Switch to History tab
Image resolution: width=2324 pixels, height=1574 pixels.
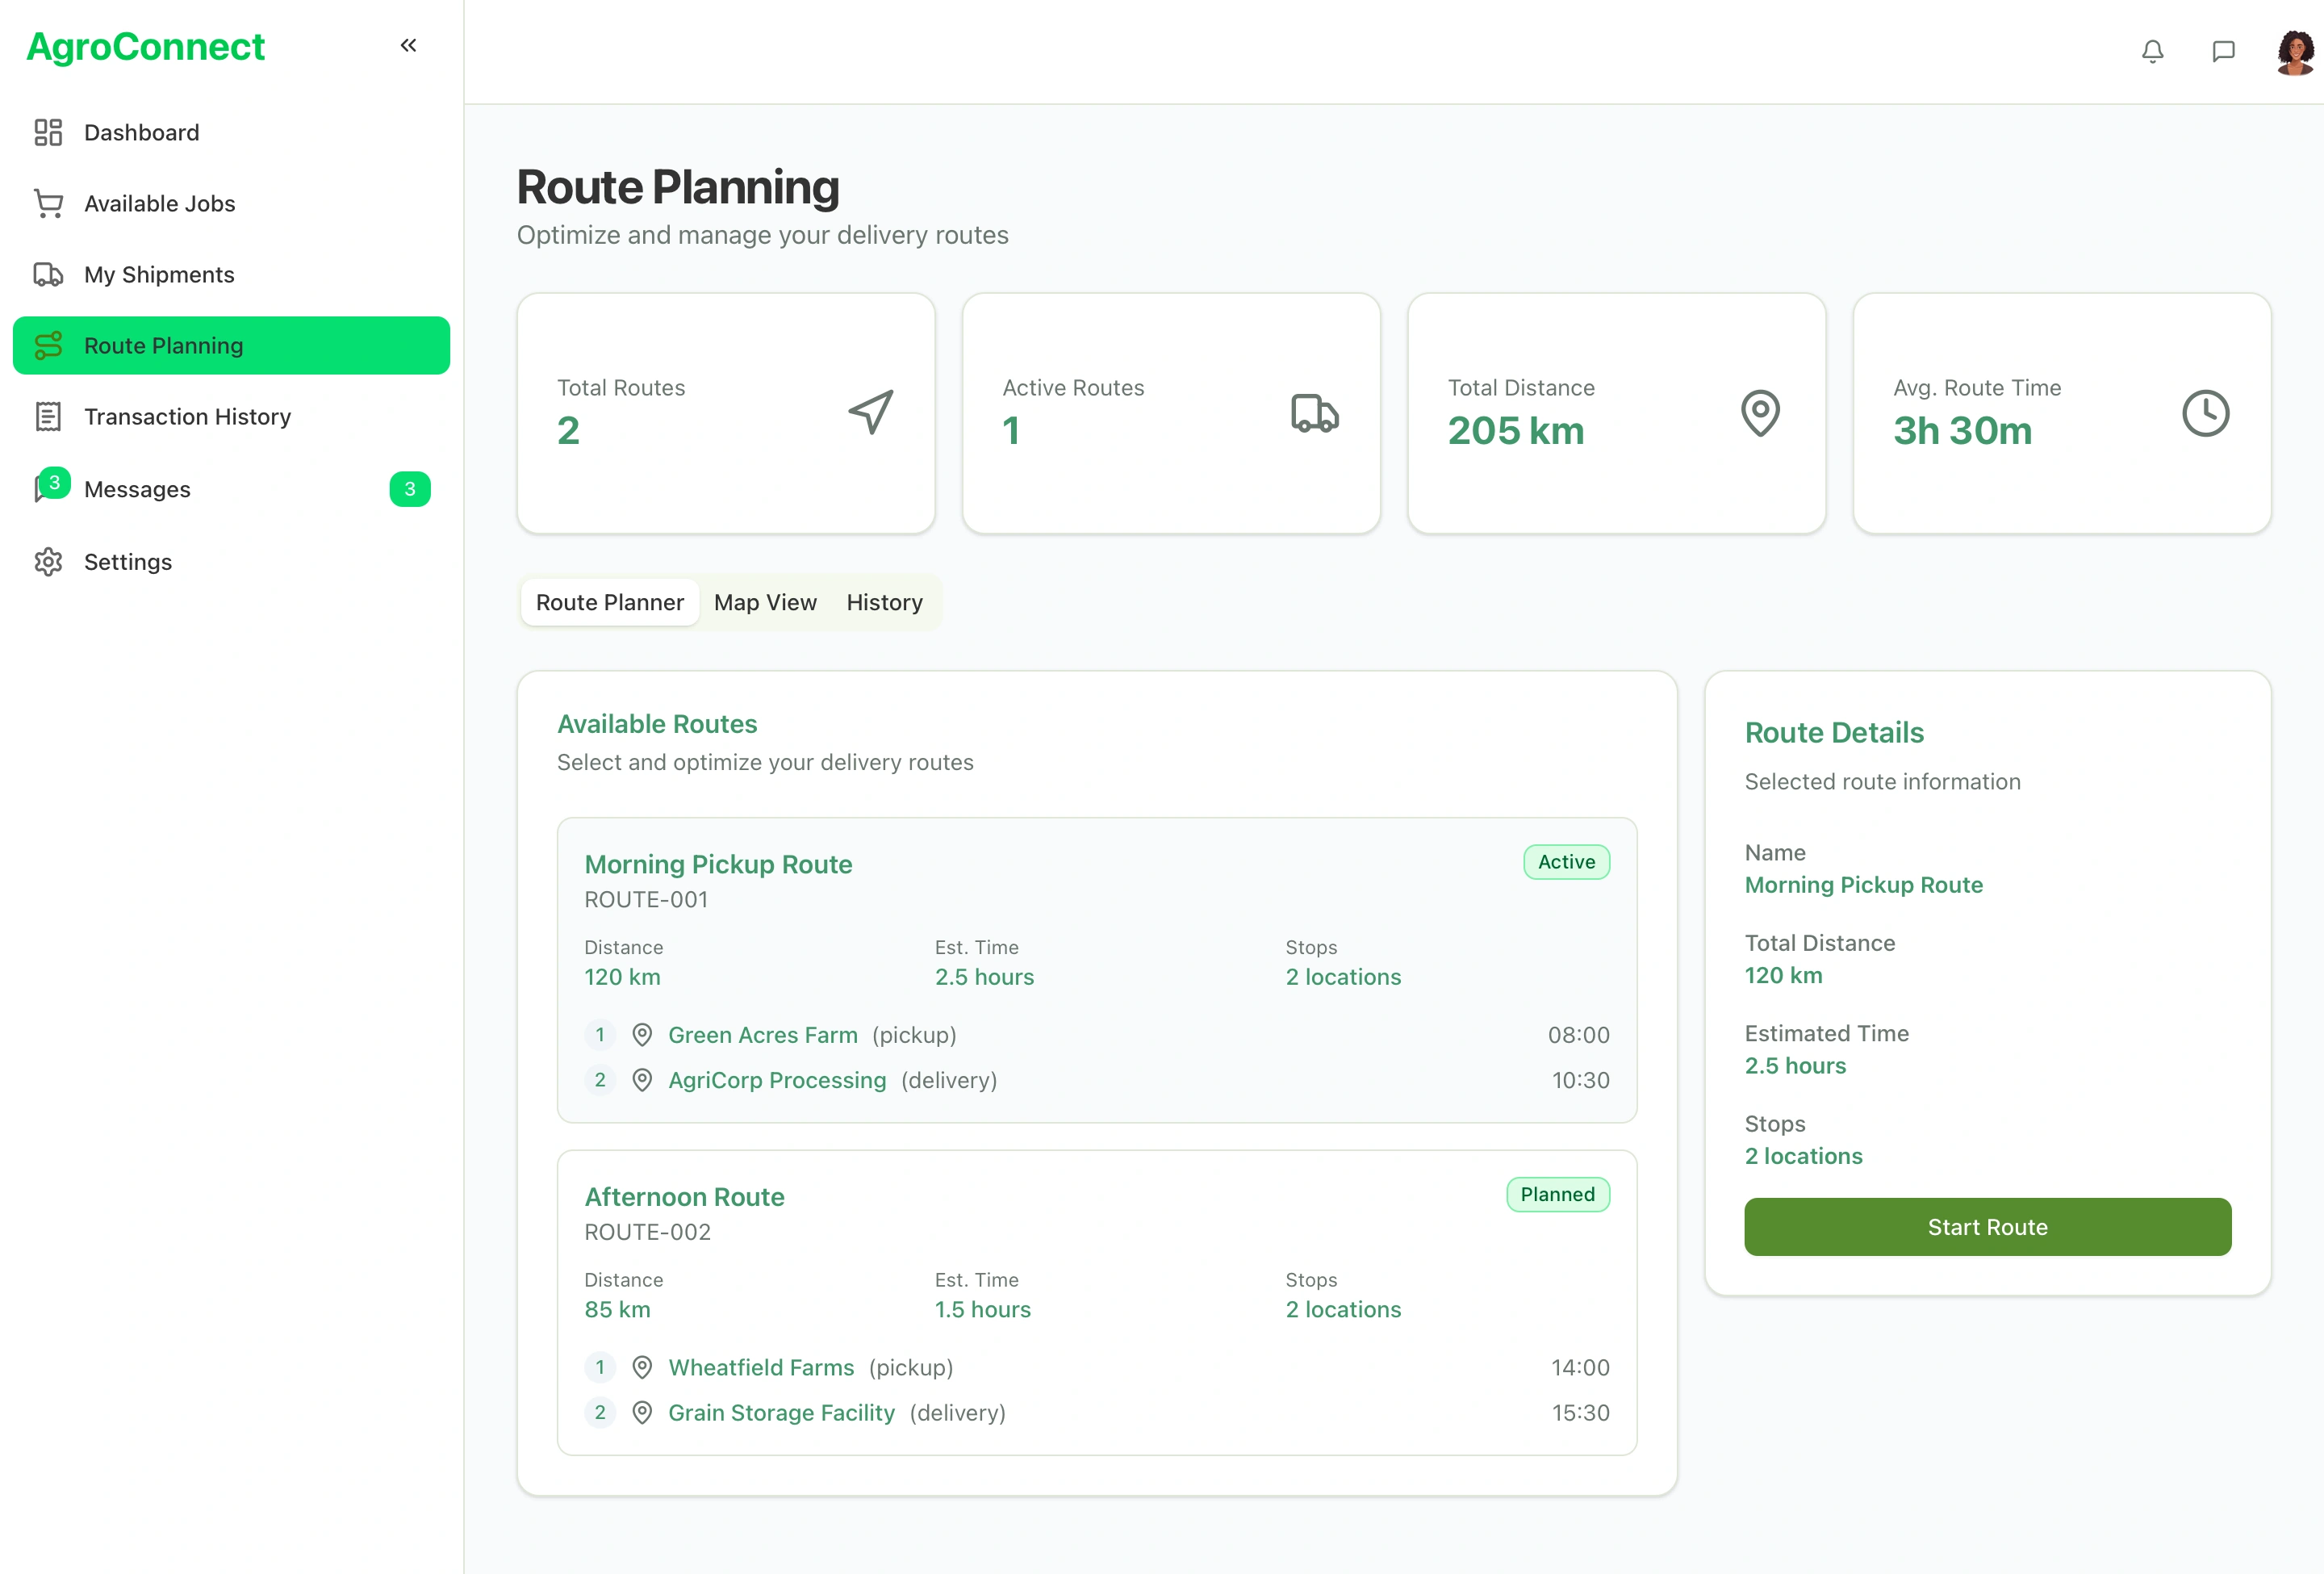tap(884, 602)
